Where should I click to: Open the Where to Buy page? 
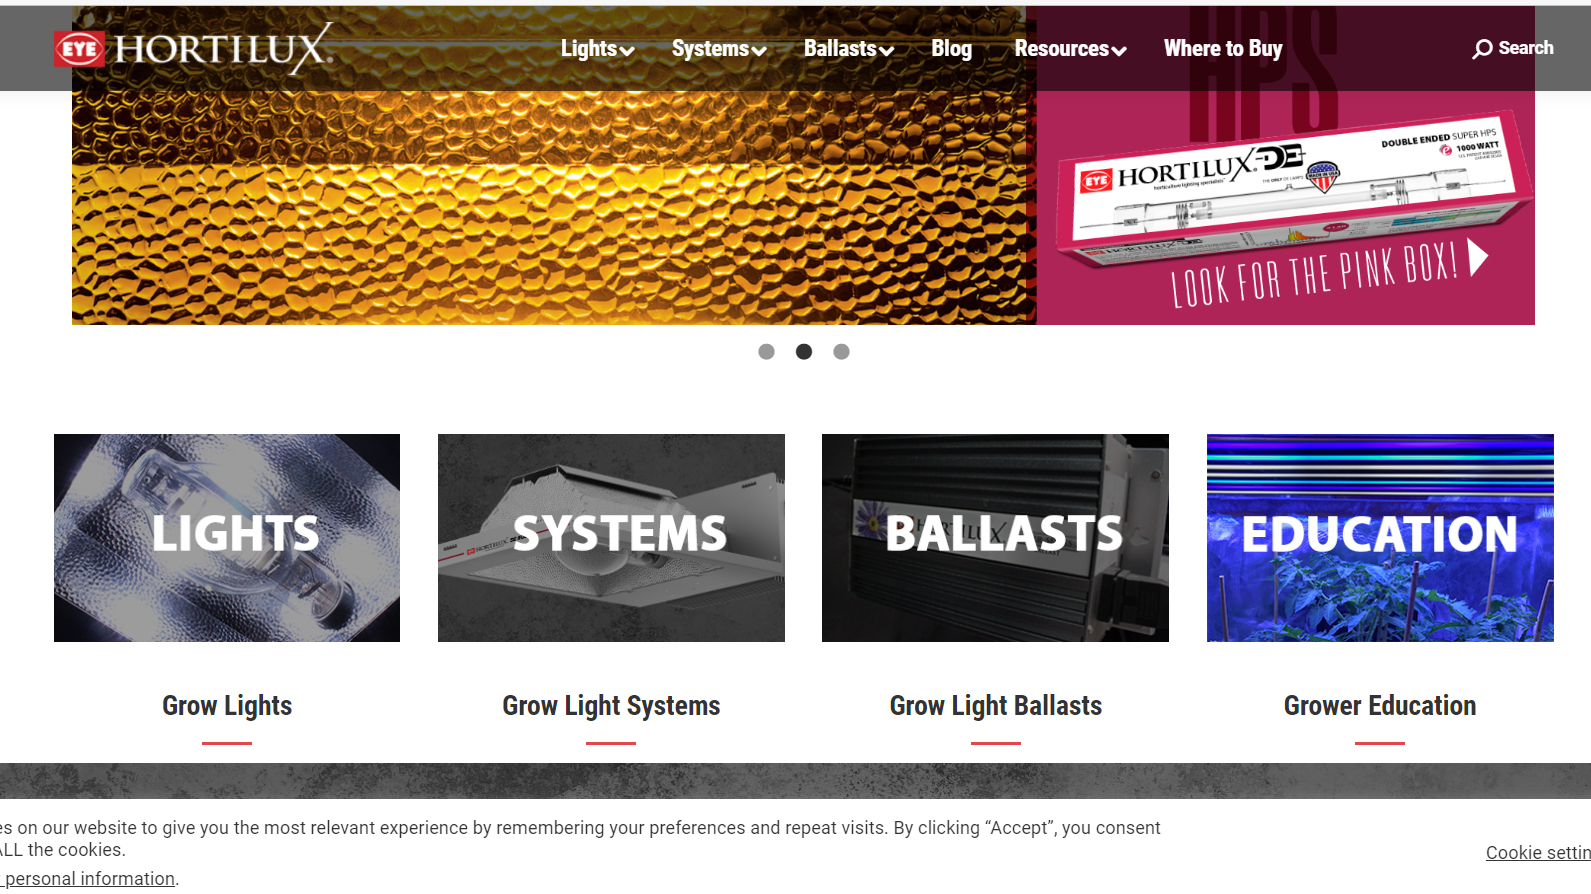(x=1223, y=48)
